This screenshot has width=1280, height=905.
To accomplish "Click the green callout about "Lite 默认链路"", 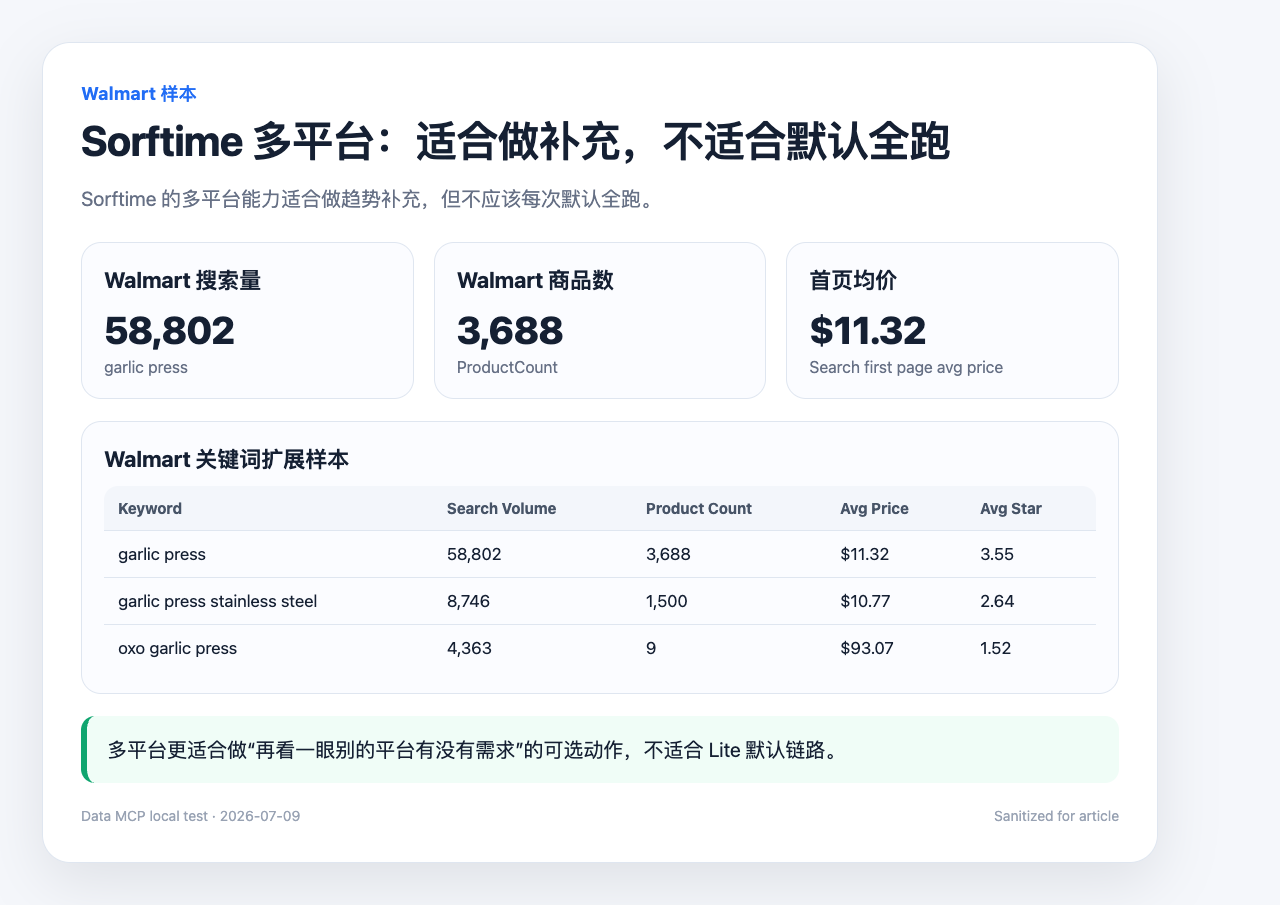I will 600,749.
